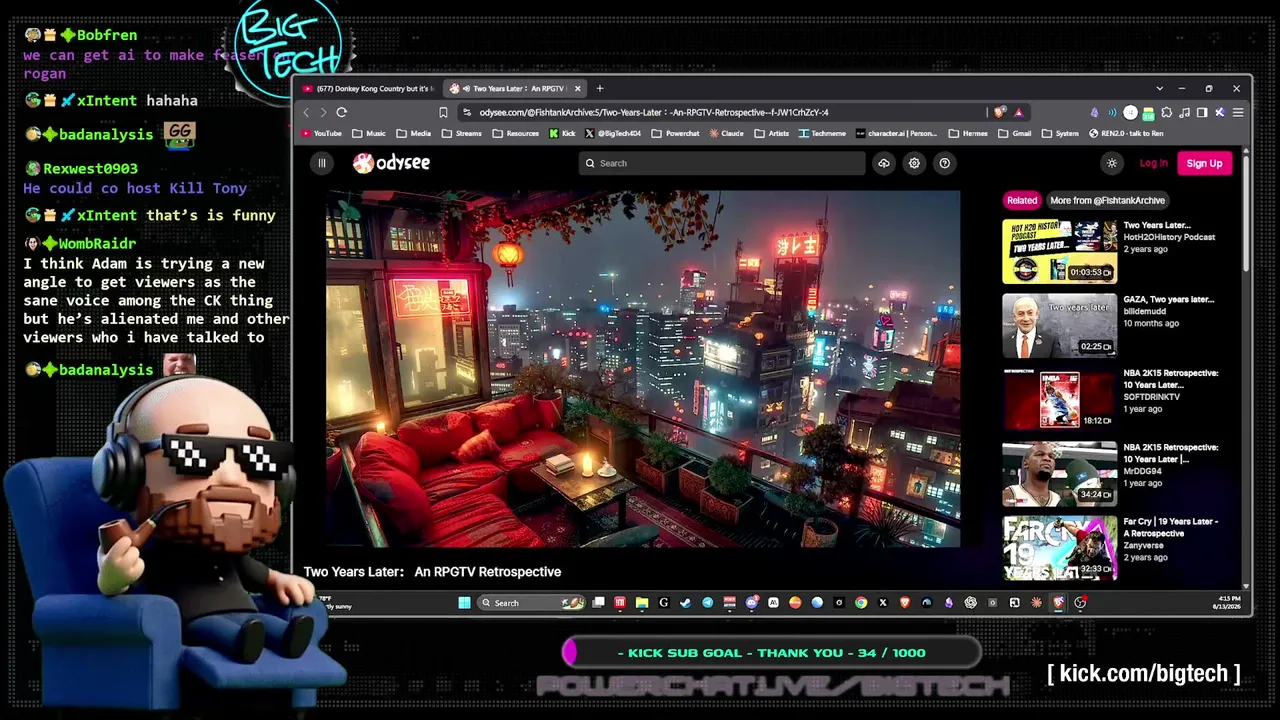This screenshot has height=720, width=1280.
Task: Open the GAZA, Two years later thumbnail
Action: [x=1059, y=326]
